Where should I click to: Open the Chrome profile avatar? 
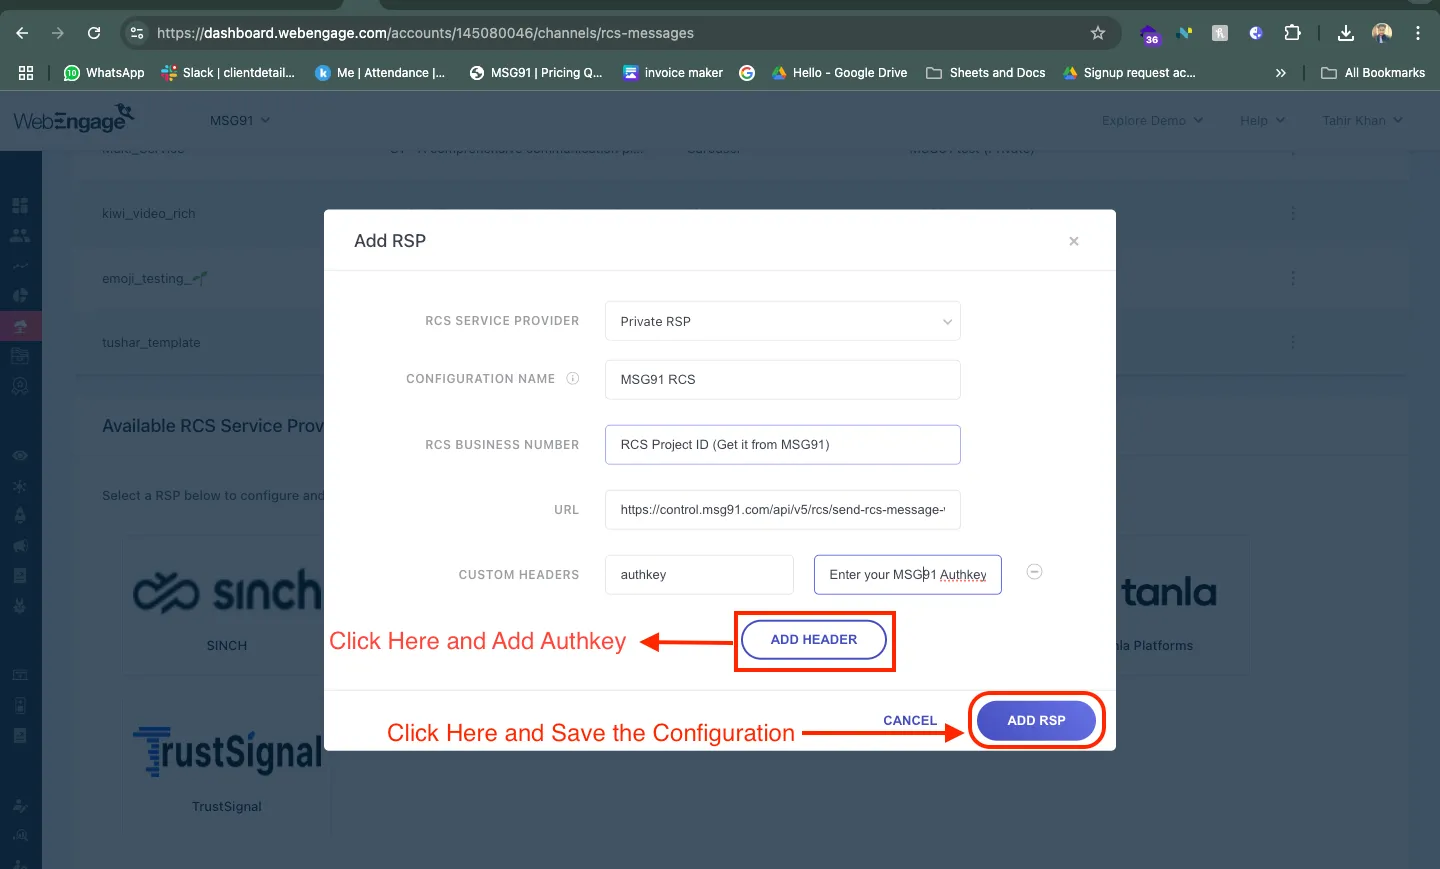point(1382,33)
